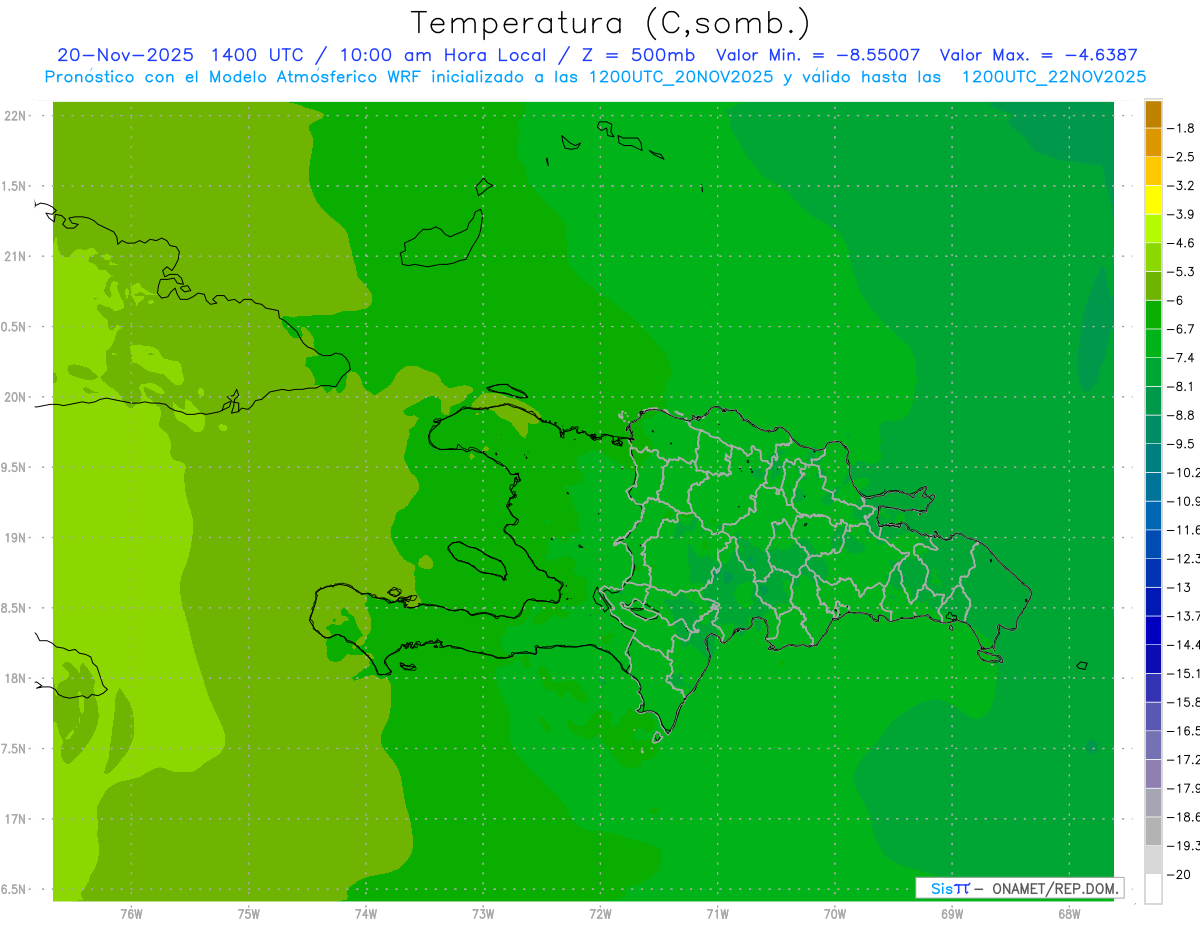
Task: Click the -4.6 color scale label
Action: pyautogui.click(x=1181, y=243)
